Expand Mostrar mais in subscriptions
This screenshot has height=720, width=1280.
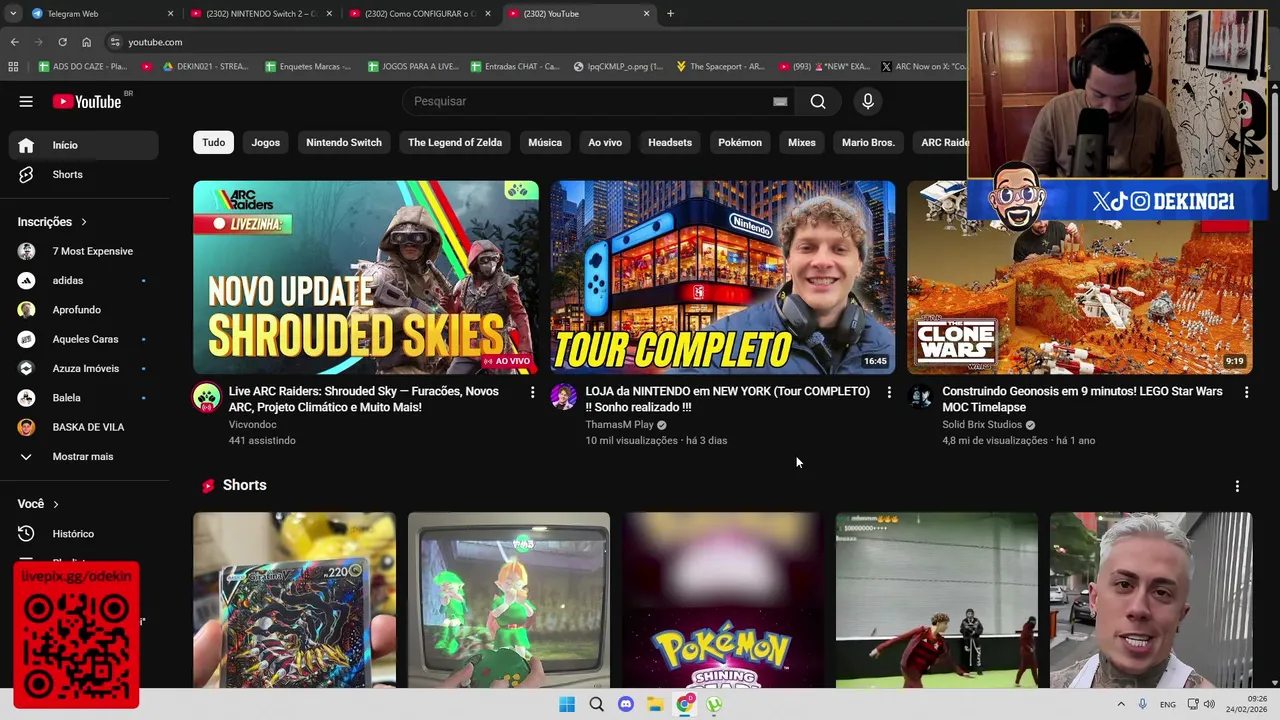(84, 456)
